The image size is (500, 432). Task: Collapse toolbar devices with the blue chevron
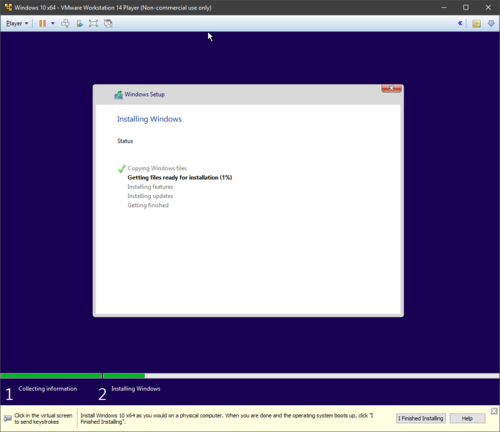460,23
